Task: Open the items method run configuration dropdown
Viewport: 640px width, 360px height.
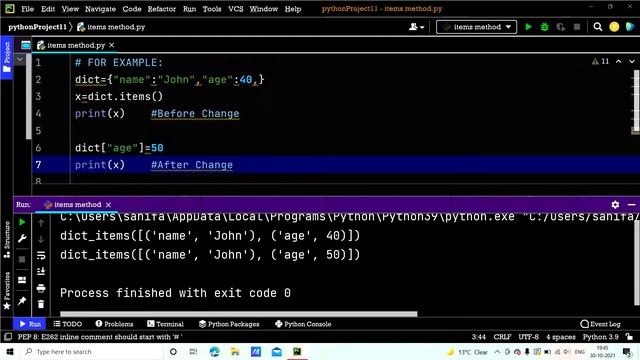Action: (x=476, y=27)
